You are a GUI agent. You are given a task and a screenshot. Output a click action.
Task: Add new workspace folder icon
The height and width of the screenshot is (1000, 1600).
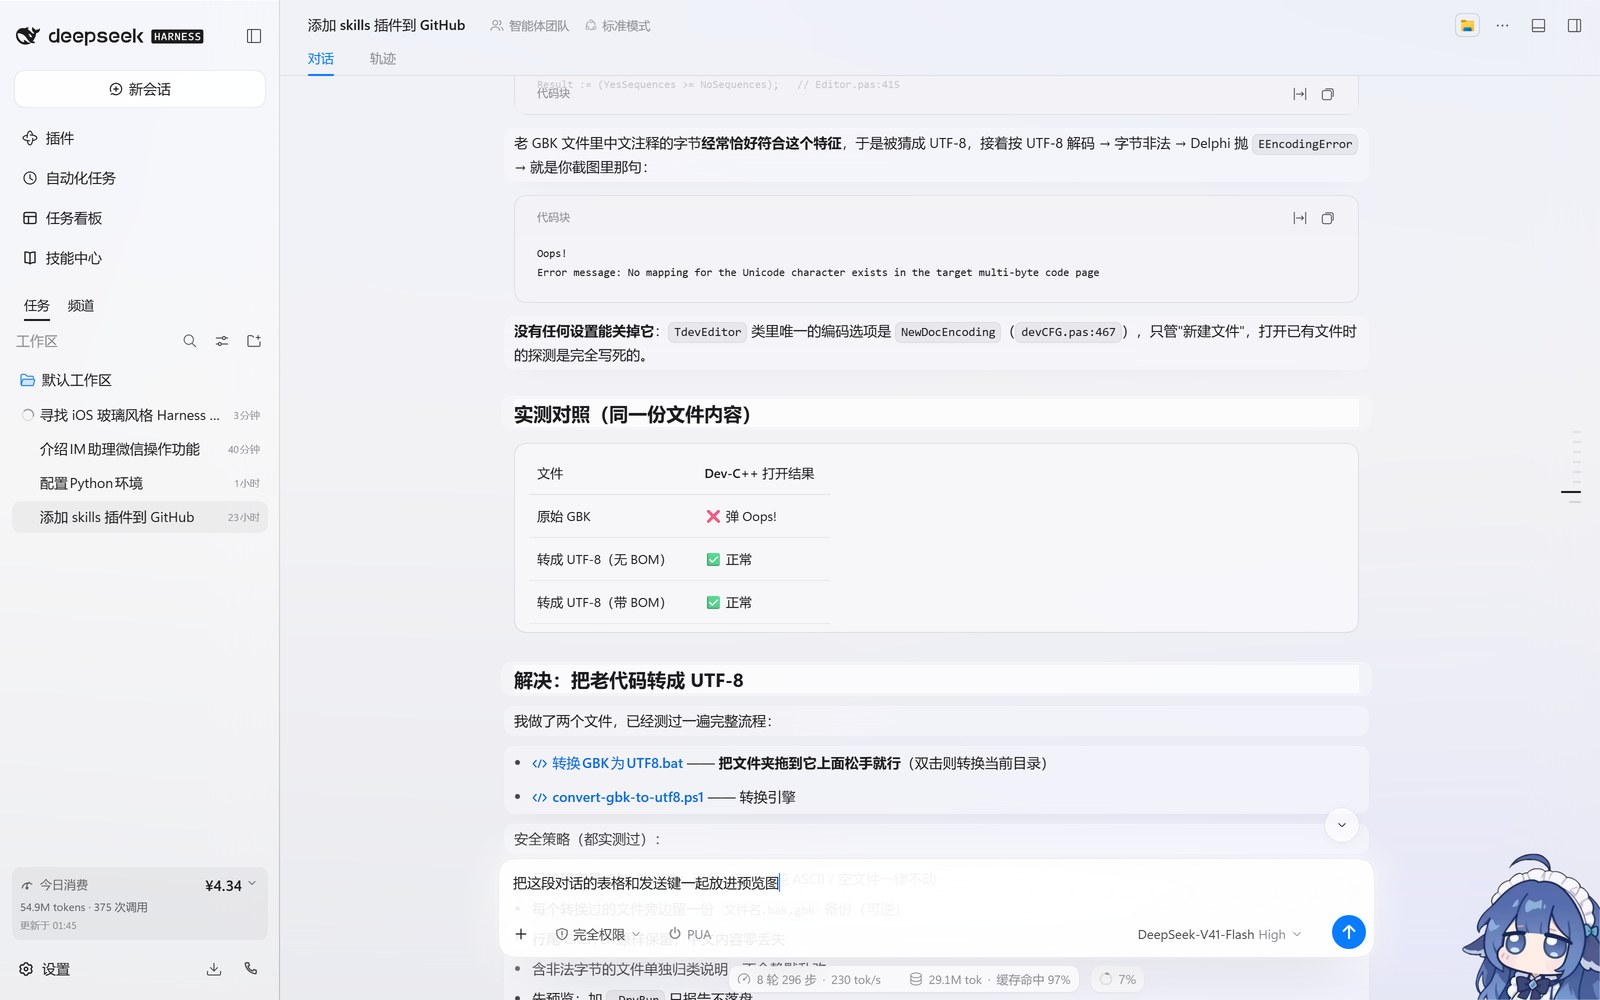click(254, 341)
